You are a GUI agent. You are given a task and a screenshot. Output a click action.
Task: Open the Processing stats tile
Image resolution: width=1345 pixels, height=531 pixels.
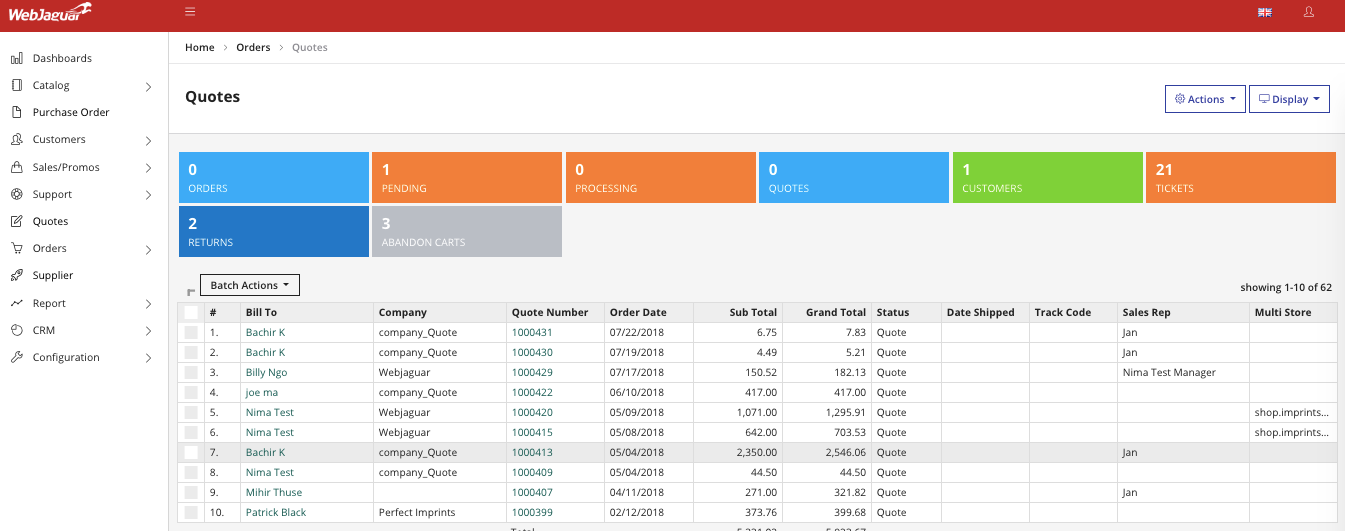point(661,177)
